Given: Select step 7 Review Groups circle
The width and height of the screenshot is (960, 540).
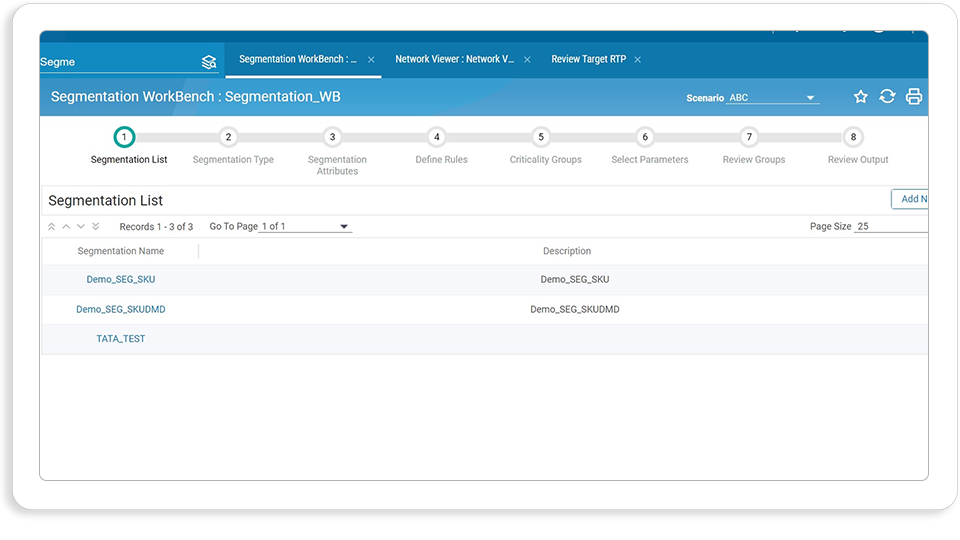Looking at the screenshot, I should [x=749, y=137].
